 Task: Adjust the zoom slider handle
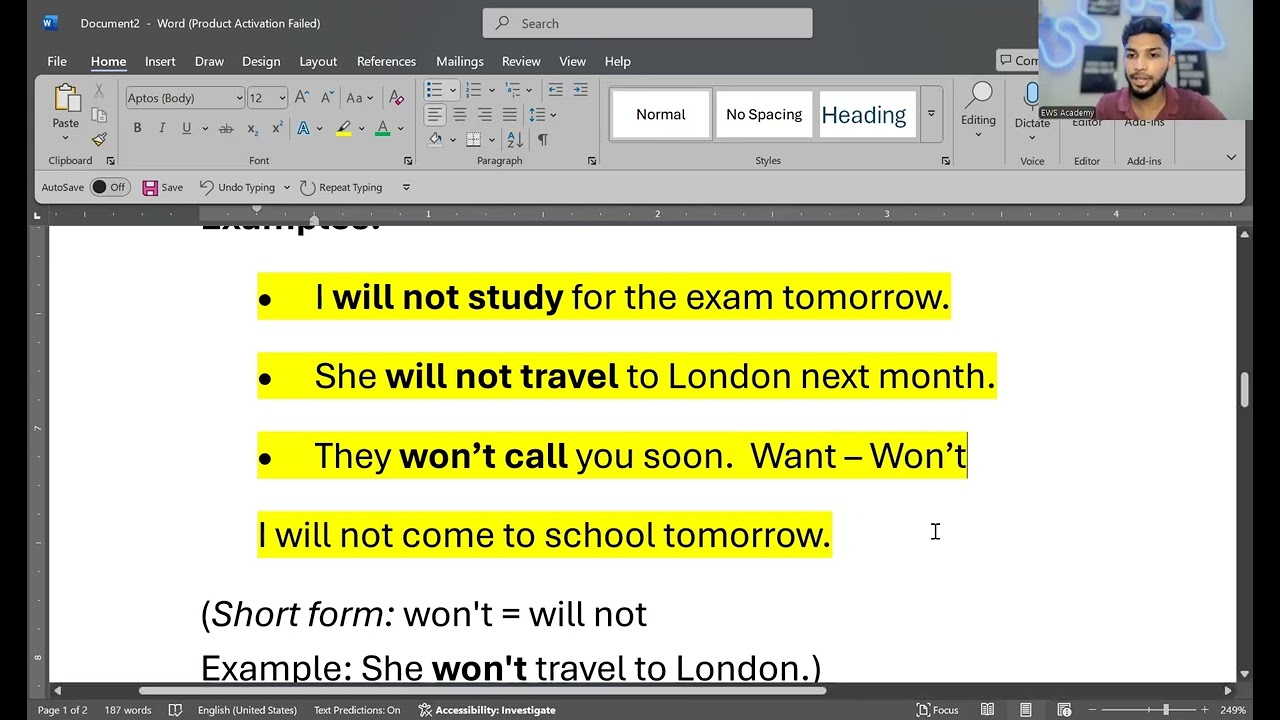click(x=1165, y=710)
